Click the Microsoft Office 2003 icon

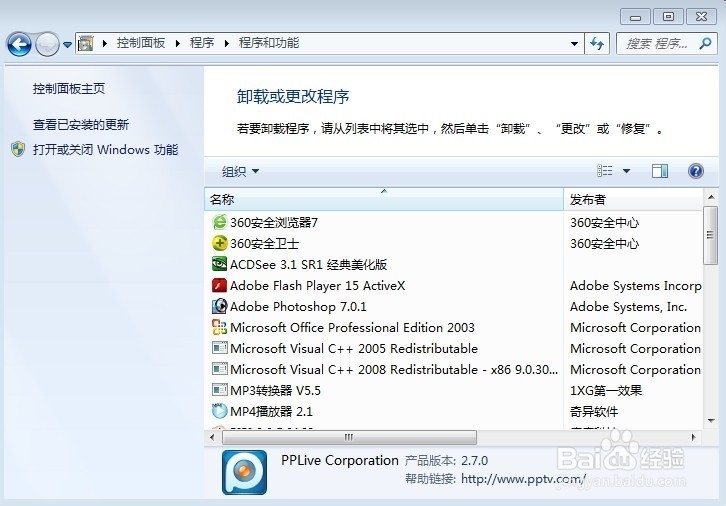coord(219,327)
